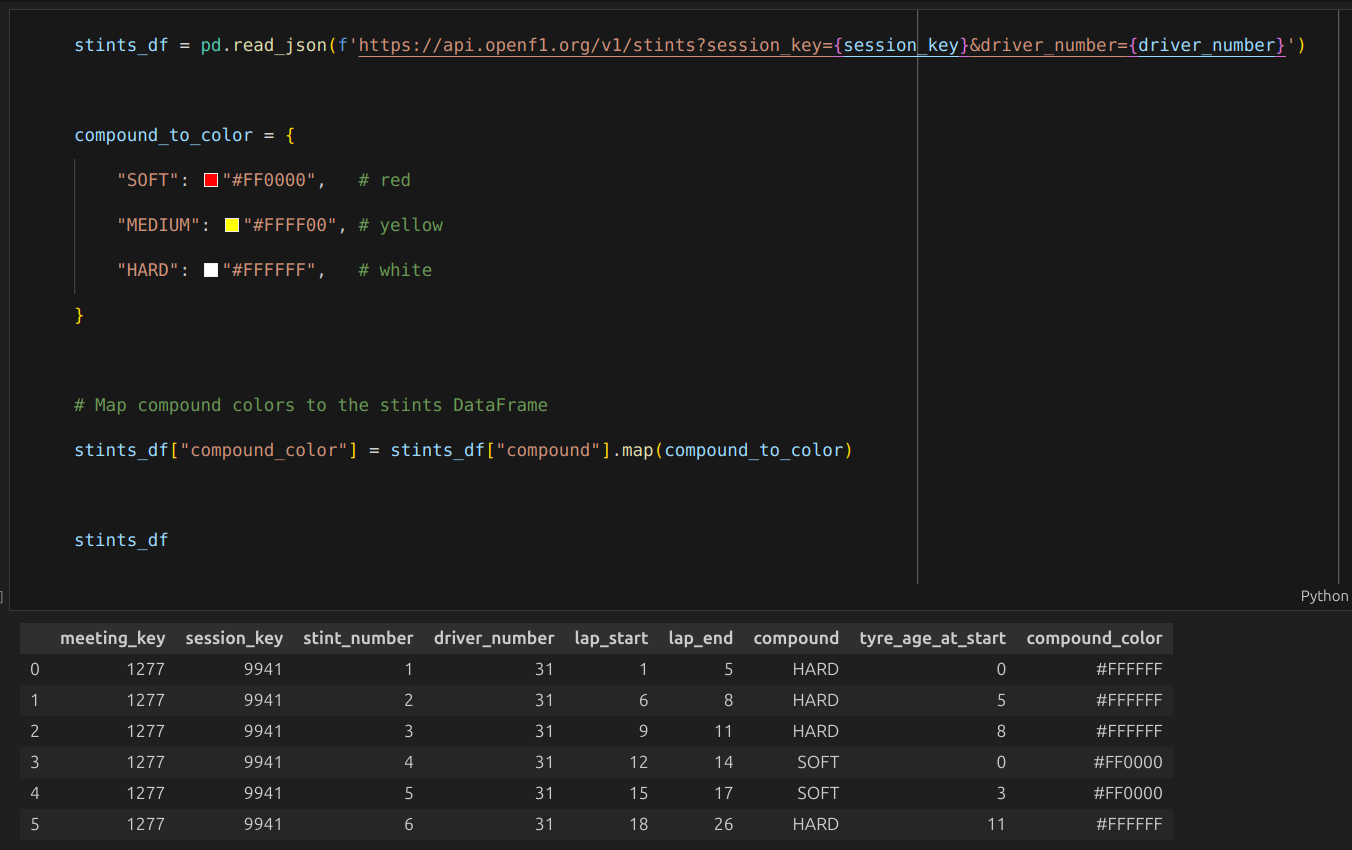Click the stint_number column header
Image resolution: width=1352 pixels, height=850 pixels.
click(358, 638)
